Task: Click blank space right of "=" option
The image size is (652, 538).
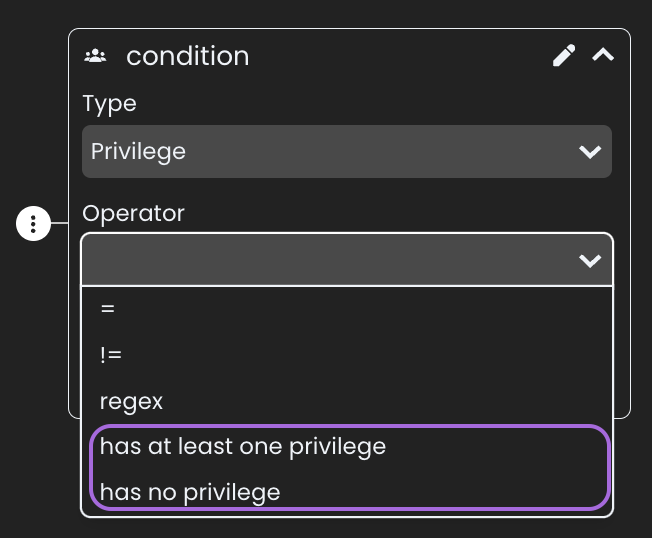Action: click(x=400, y=309)
